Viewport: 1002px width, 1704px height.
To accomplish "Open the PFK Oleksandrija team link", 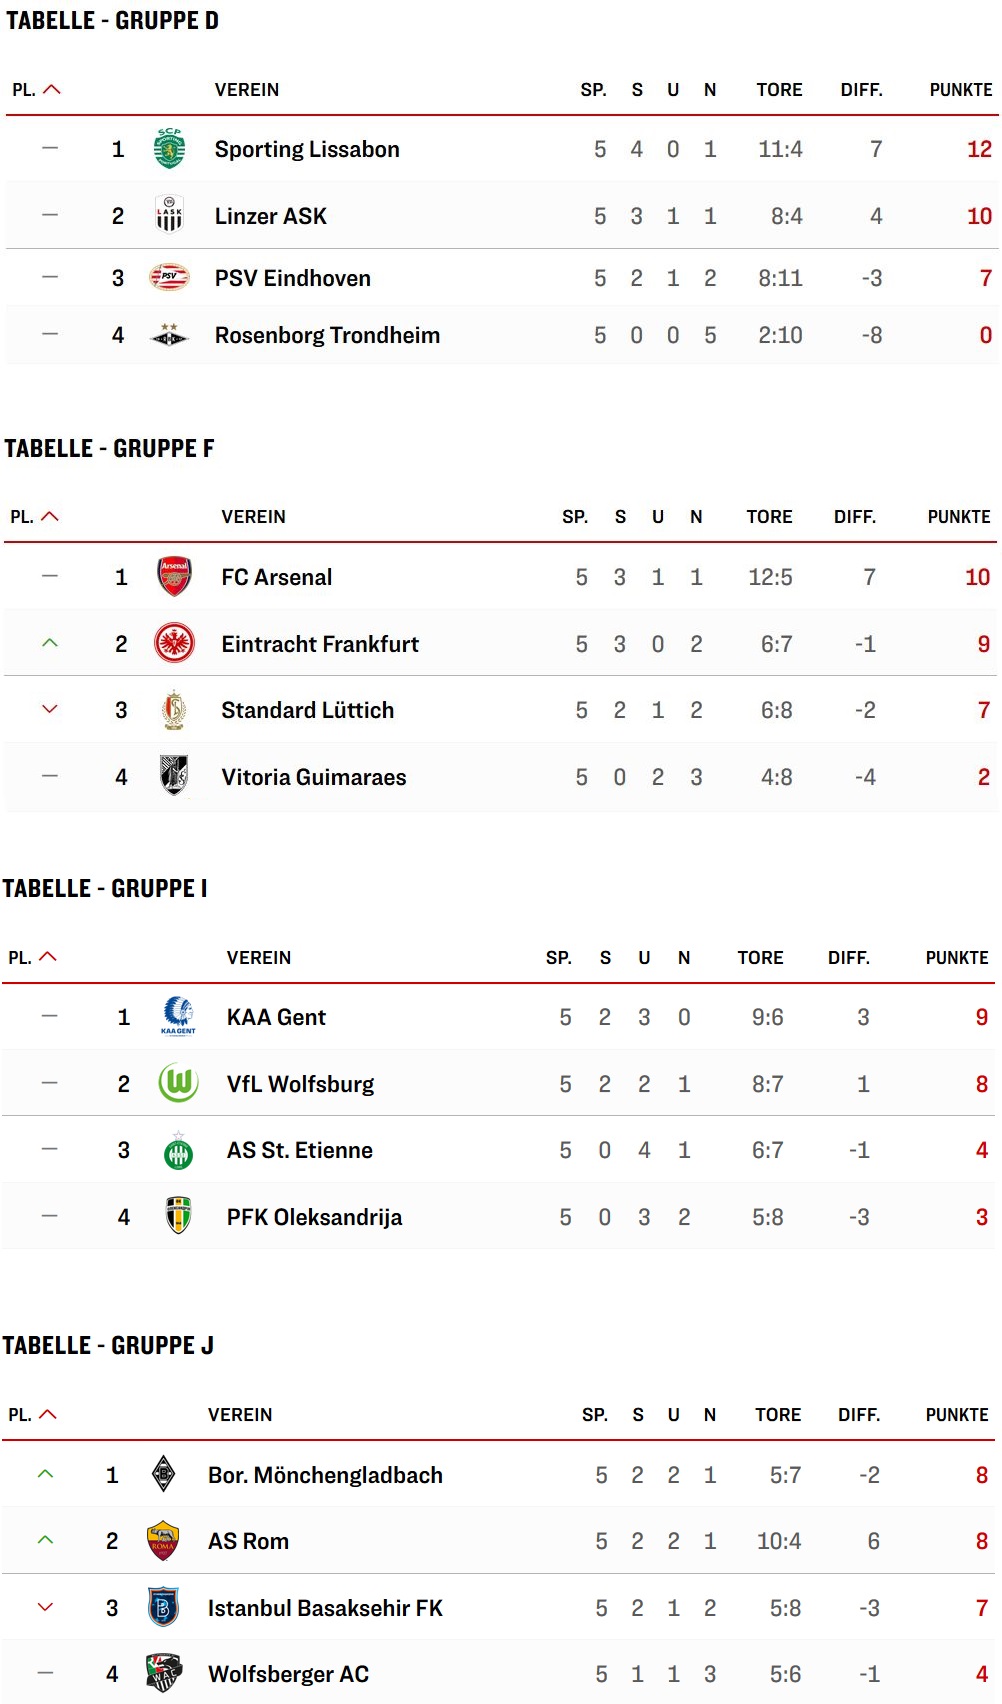I will click(x=314, y=1217).
